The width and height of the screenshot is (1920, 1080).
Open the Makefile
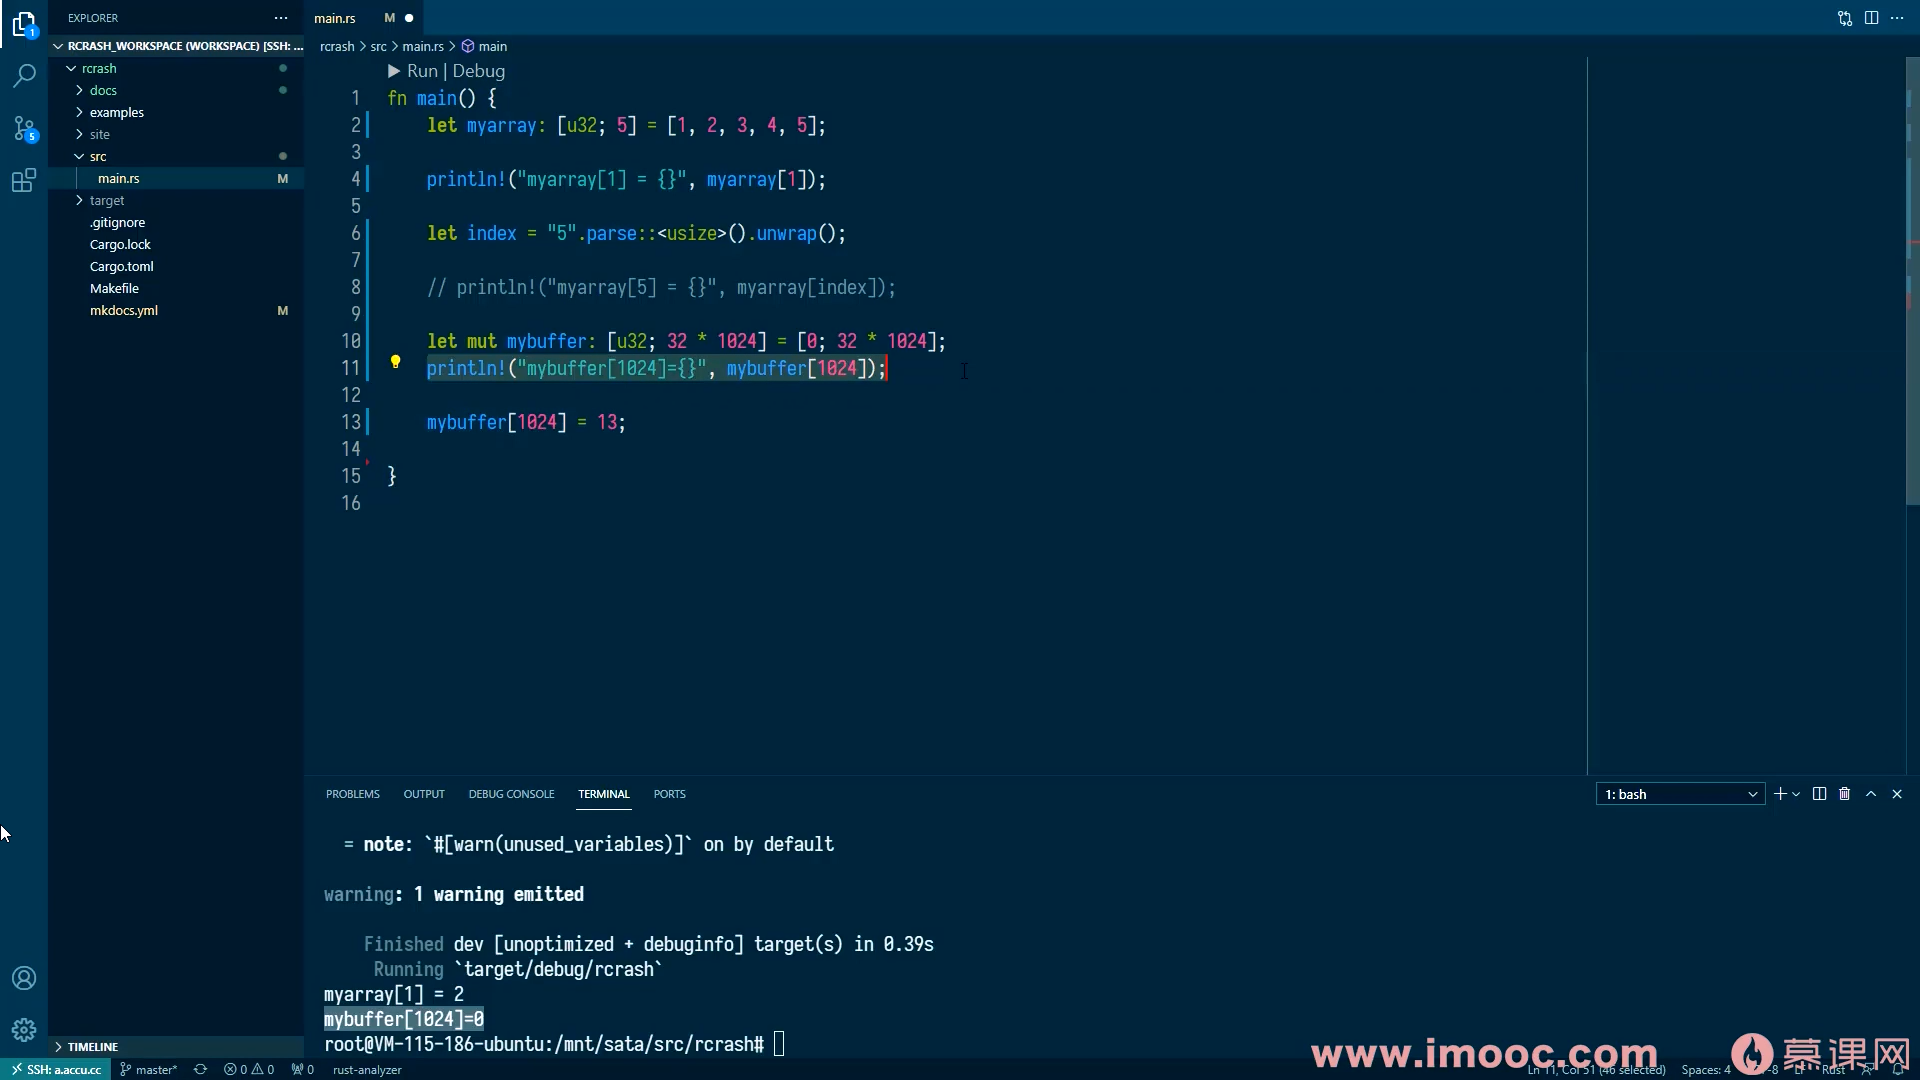coord(176,288)
